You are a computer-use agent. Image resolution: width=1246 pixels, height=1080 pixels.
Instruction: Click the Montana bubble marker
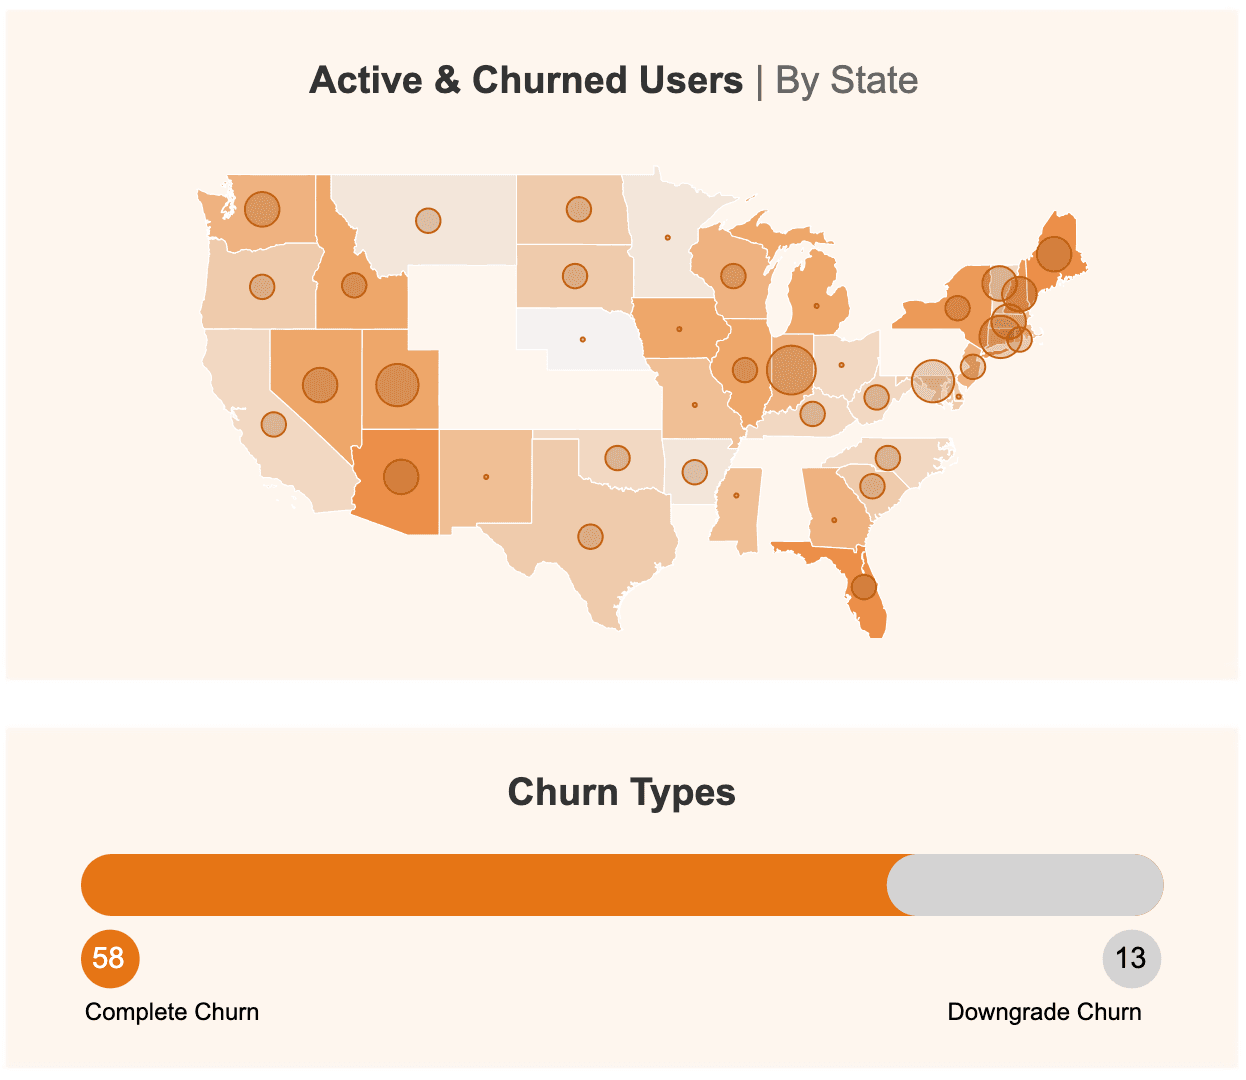(428, 220)
